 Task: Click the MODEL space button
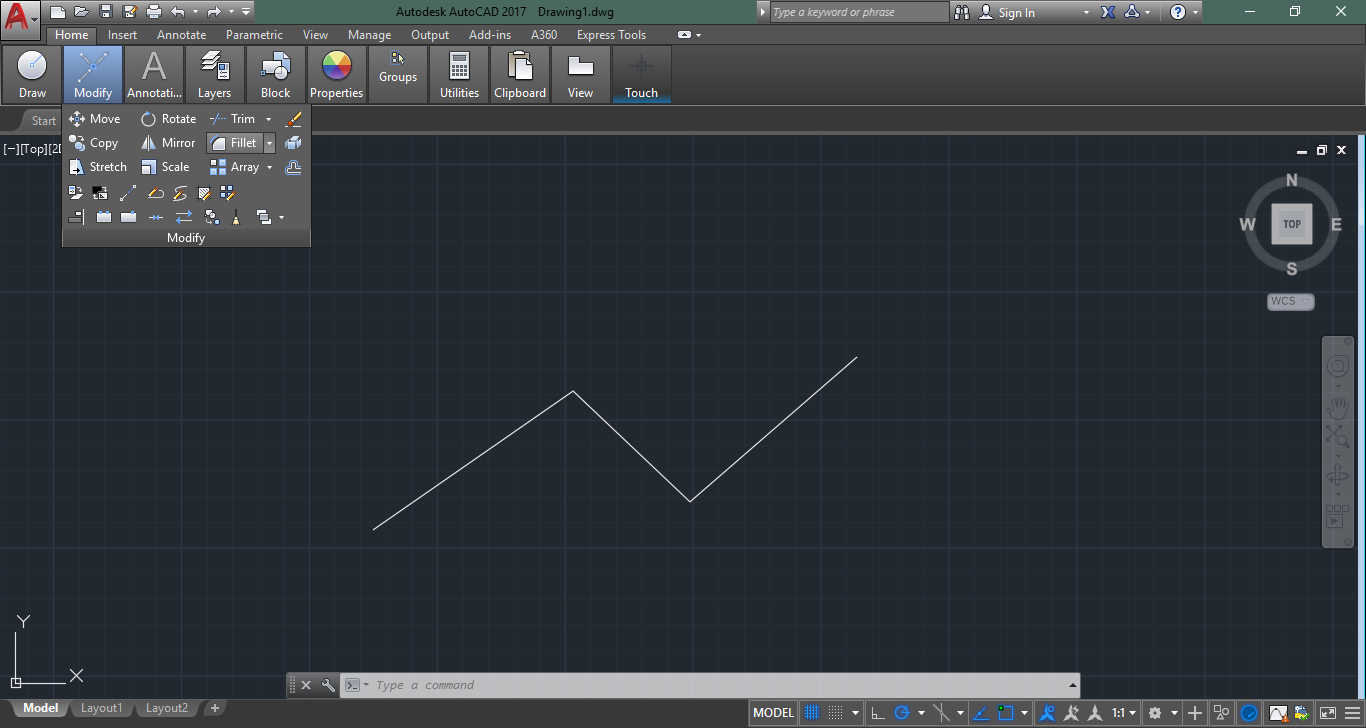(773, 713)
